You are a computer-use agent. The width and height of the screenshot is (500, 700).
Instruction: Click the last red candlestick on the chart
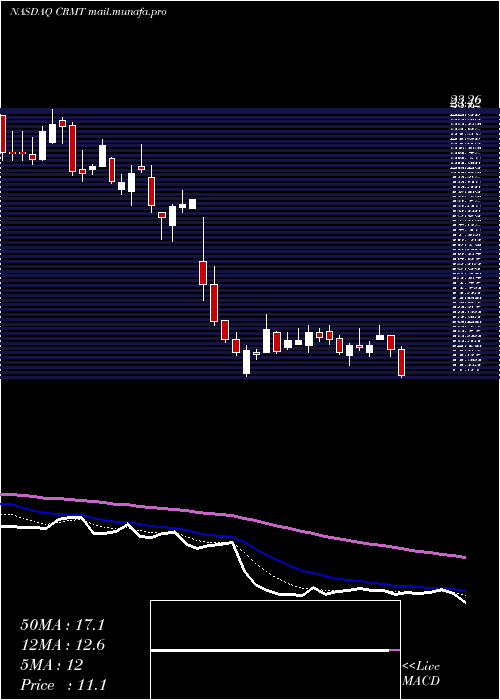tap(401, 362)
